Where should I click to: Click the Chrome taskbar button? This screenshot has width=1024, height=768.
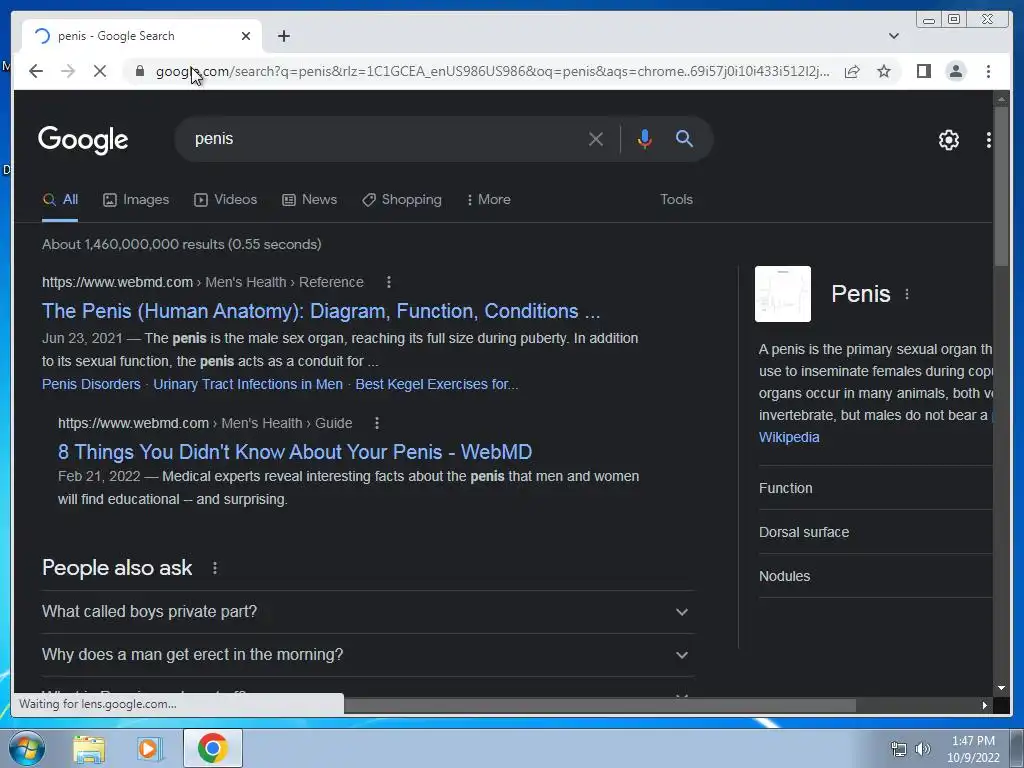212,748
